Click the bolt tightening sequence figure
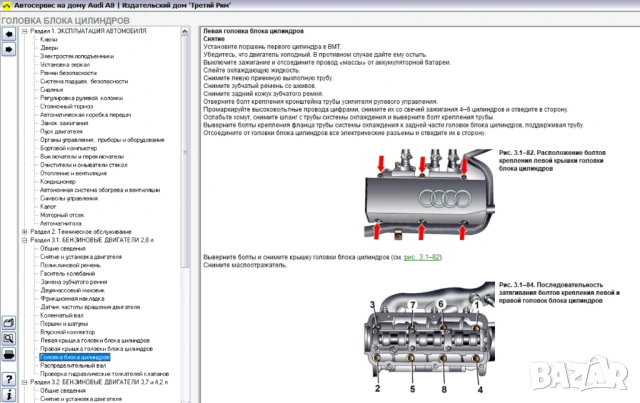Image resolution: width=640 pixels, height=403 pixels. pos(429,337)
